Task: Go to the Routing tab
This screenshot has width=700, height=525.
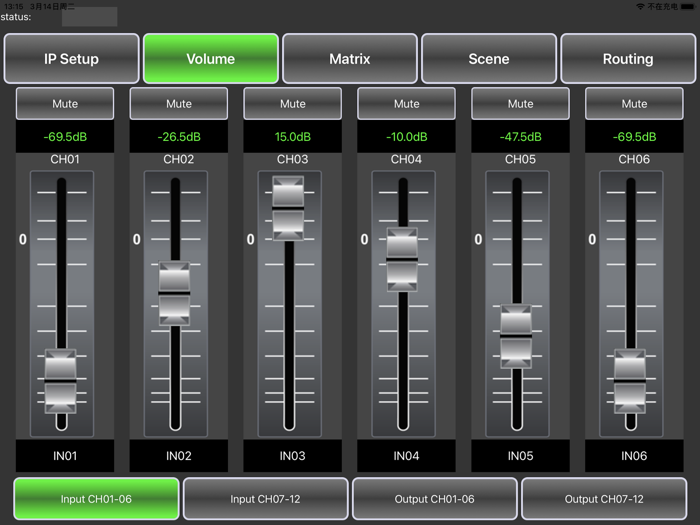Action: pos(628,59)
